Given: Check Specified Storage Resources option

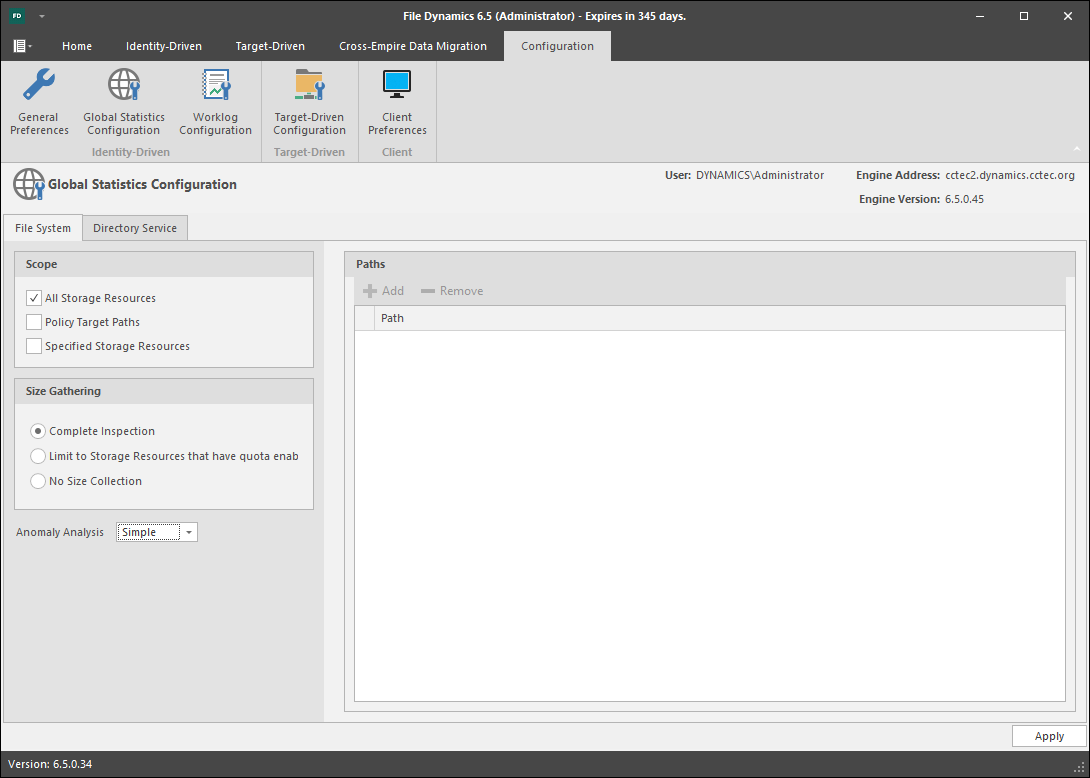Looking at the screenshot, I should tap(35, 346).
